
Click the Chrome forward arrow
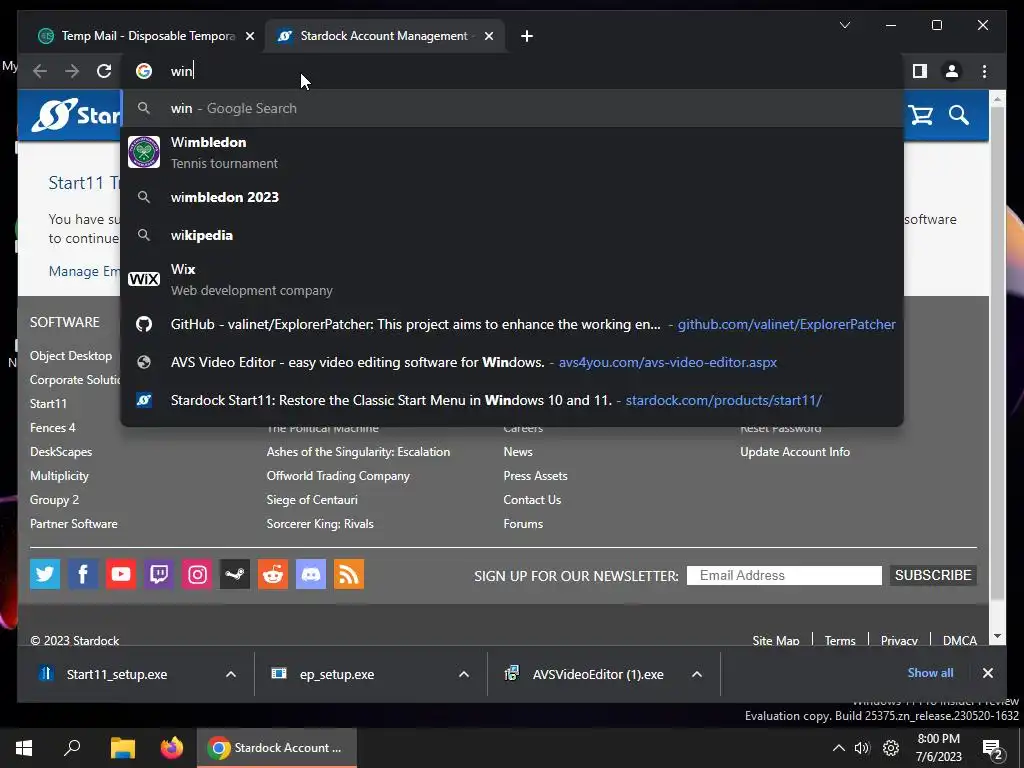(72, 71)
